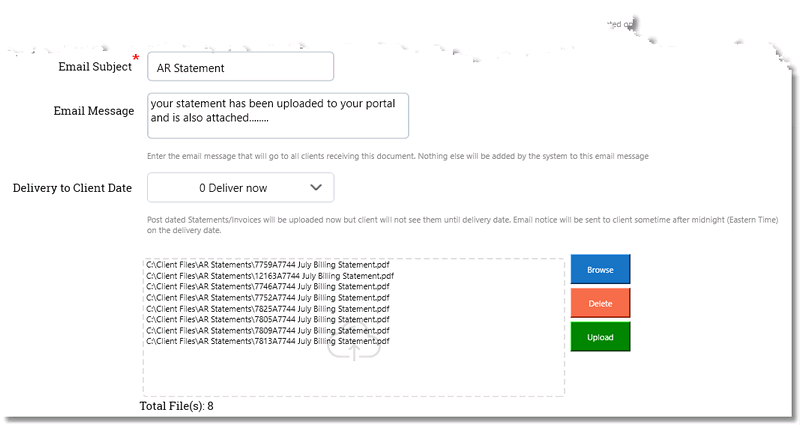Click the Email Message label
The width and height of the screenshot is (800, 425).
94,111
